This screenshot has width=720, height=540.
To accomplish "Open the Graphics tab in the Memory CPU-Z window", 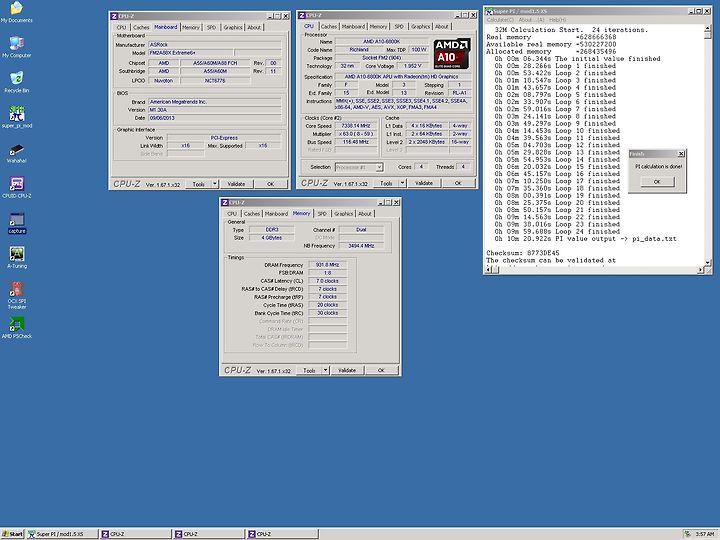I will point(343,214).
